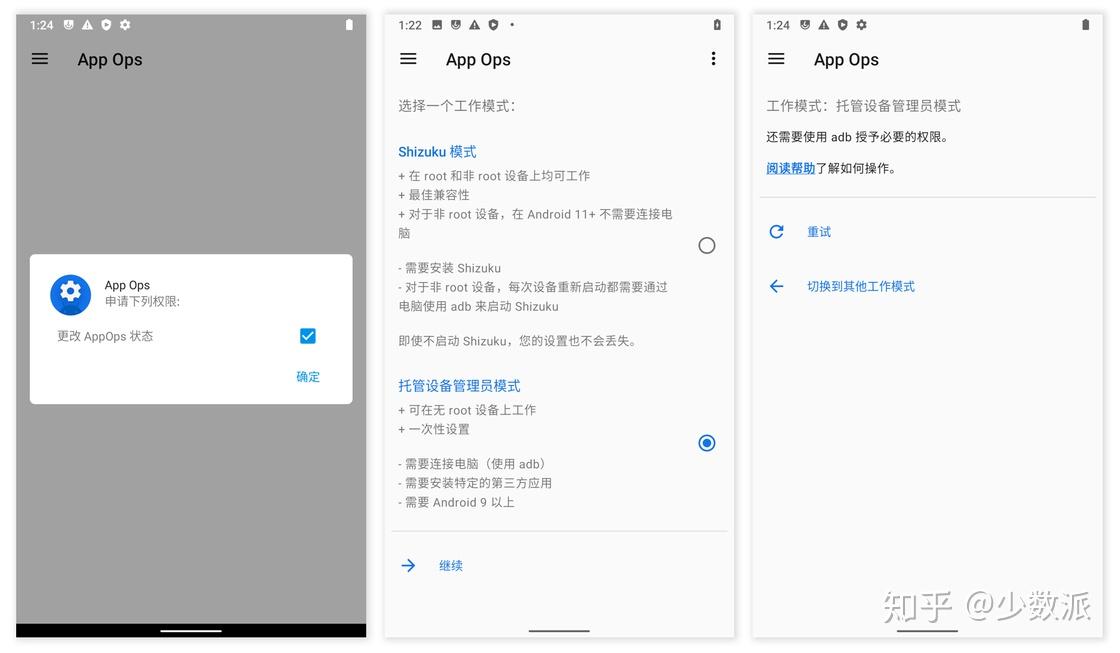
Task: Tap the 重试 text button
Action: pyautogui.click(x=819, y=231)
